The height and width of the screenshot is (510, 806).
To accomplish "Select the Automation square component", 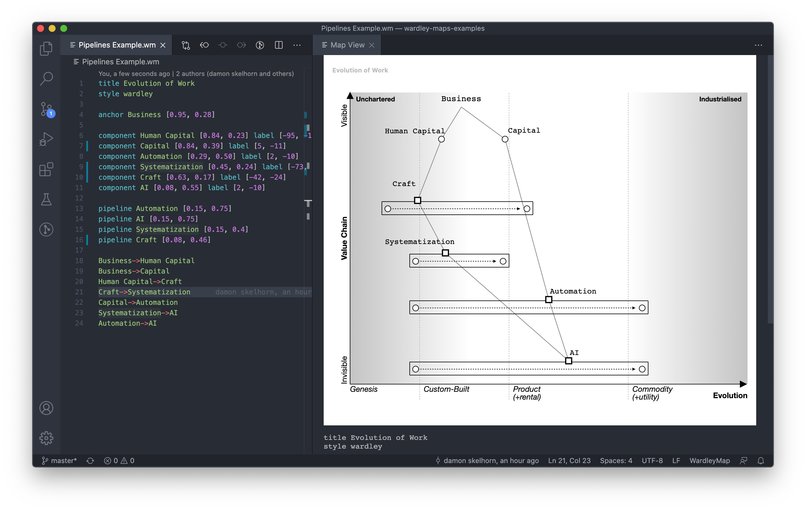I will 548,300.
